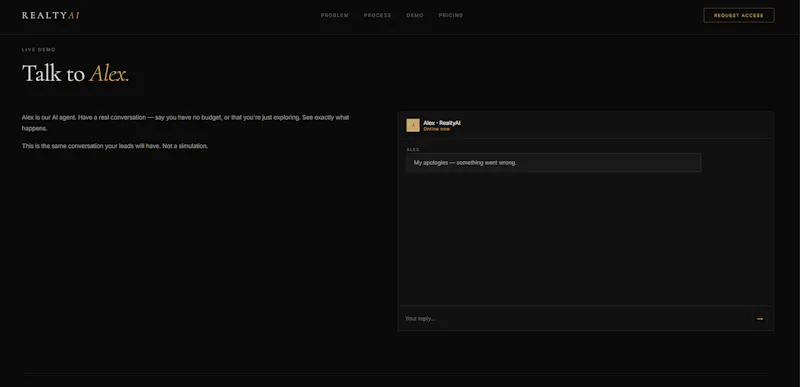Click the send arrow icon in chat
Screen dimensions: 800x387
pos(760,319)
